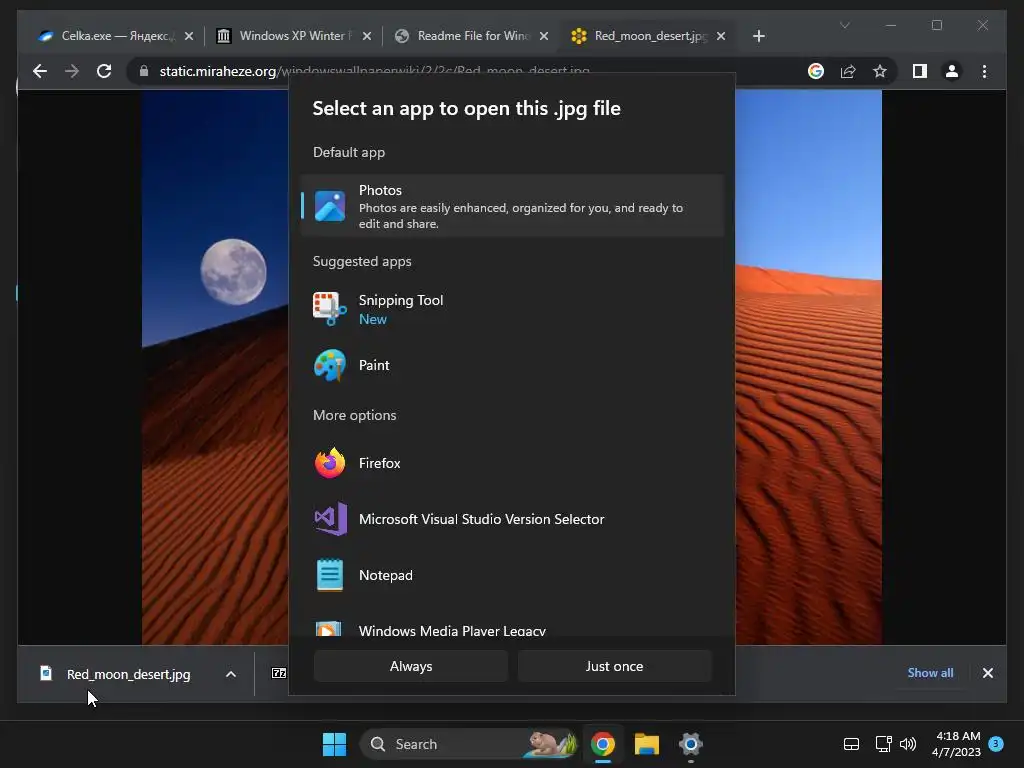Choose Notepad from more options

pos(513,575)
